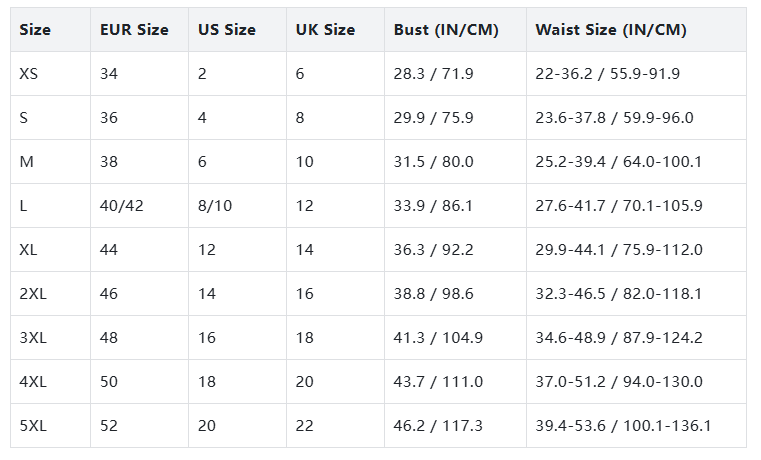Select waist range 23.6-37.8 / 59.9-96.0
This screenshot has width=761, height=460.
[x=614, y=118]
